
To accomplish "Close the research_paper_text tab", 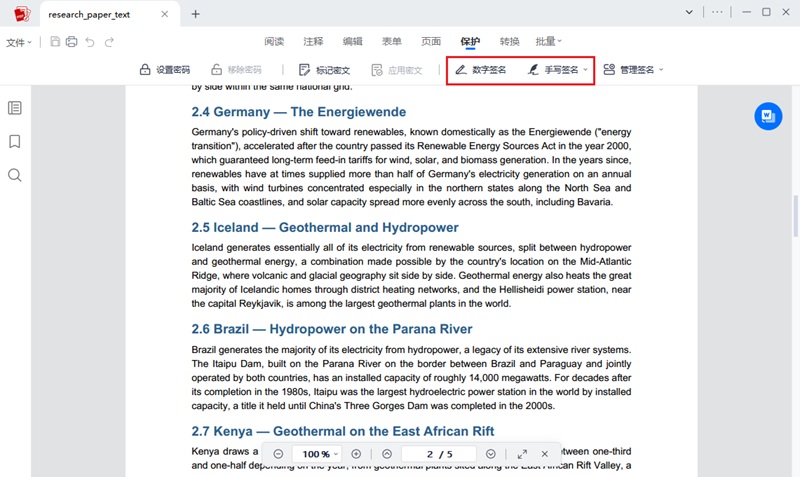I will [x=165, y=14].
